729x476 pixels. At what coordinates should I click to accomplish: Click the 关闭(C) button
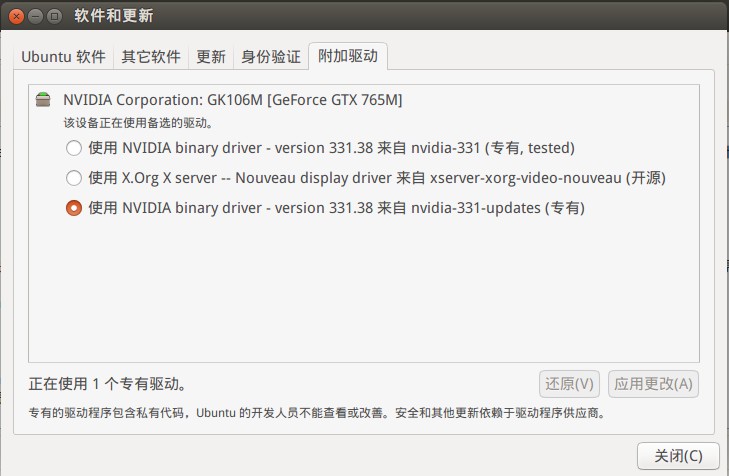pos(678,456)
